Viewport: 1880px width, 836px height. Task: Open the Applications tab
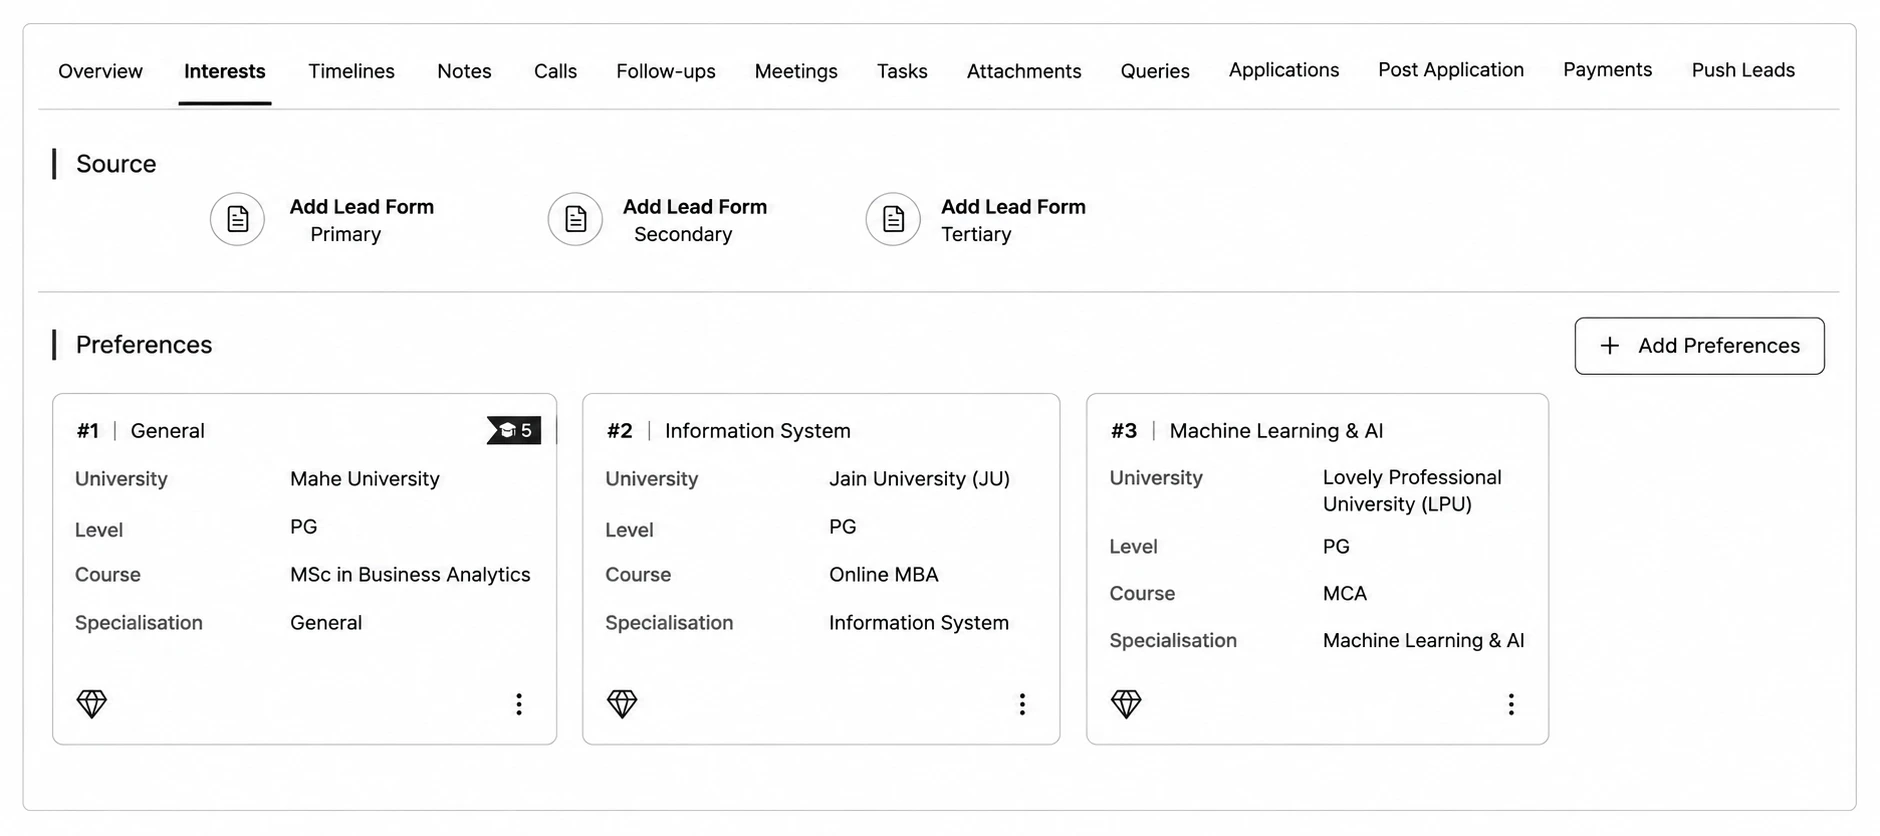(x=1284, y=70)
